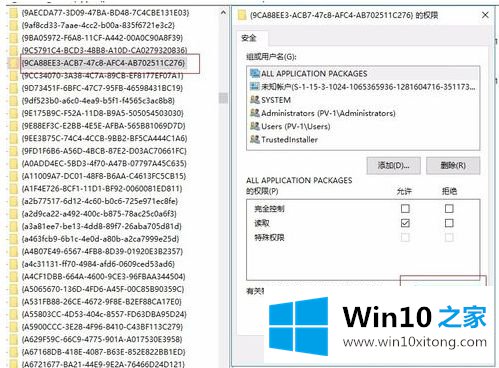This screenshot has width=499, height=368.
Task: Click the folder icon of highlighted {9CA88EE3-ACB7…}
Action: [13, 63]
